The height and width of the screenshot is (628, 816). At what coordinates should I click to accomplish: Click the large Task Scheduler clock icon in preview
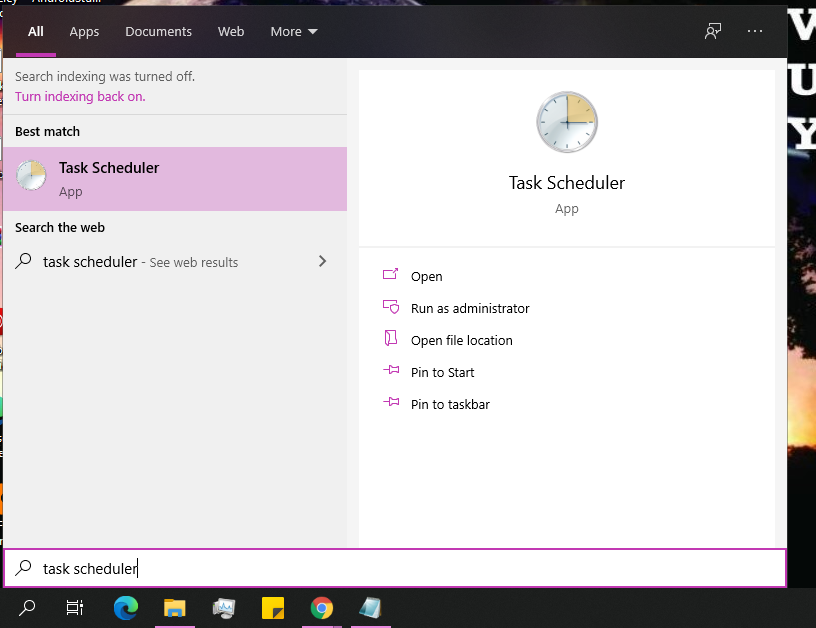[x=567, y=122]
